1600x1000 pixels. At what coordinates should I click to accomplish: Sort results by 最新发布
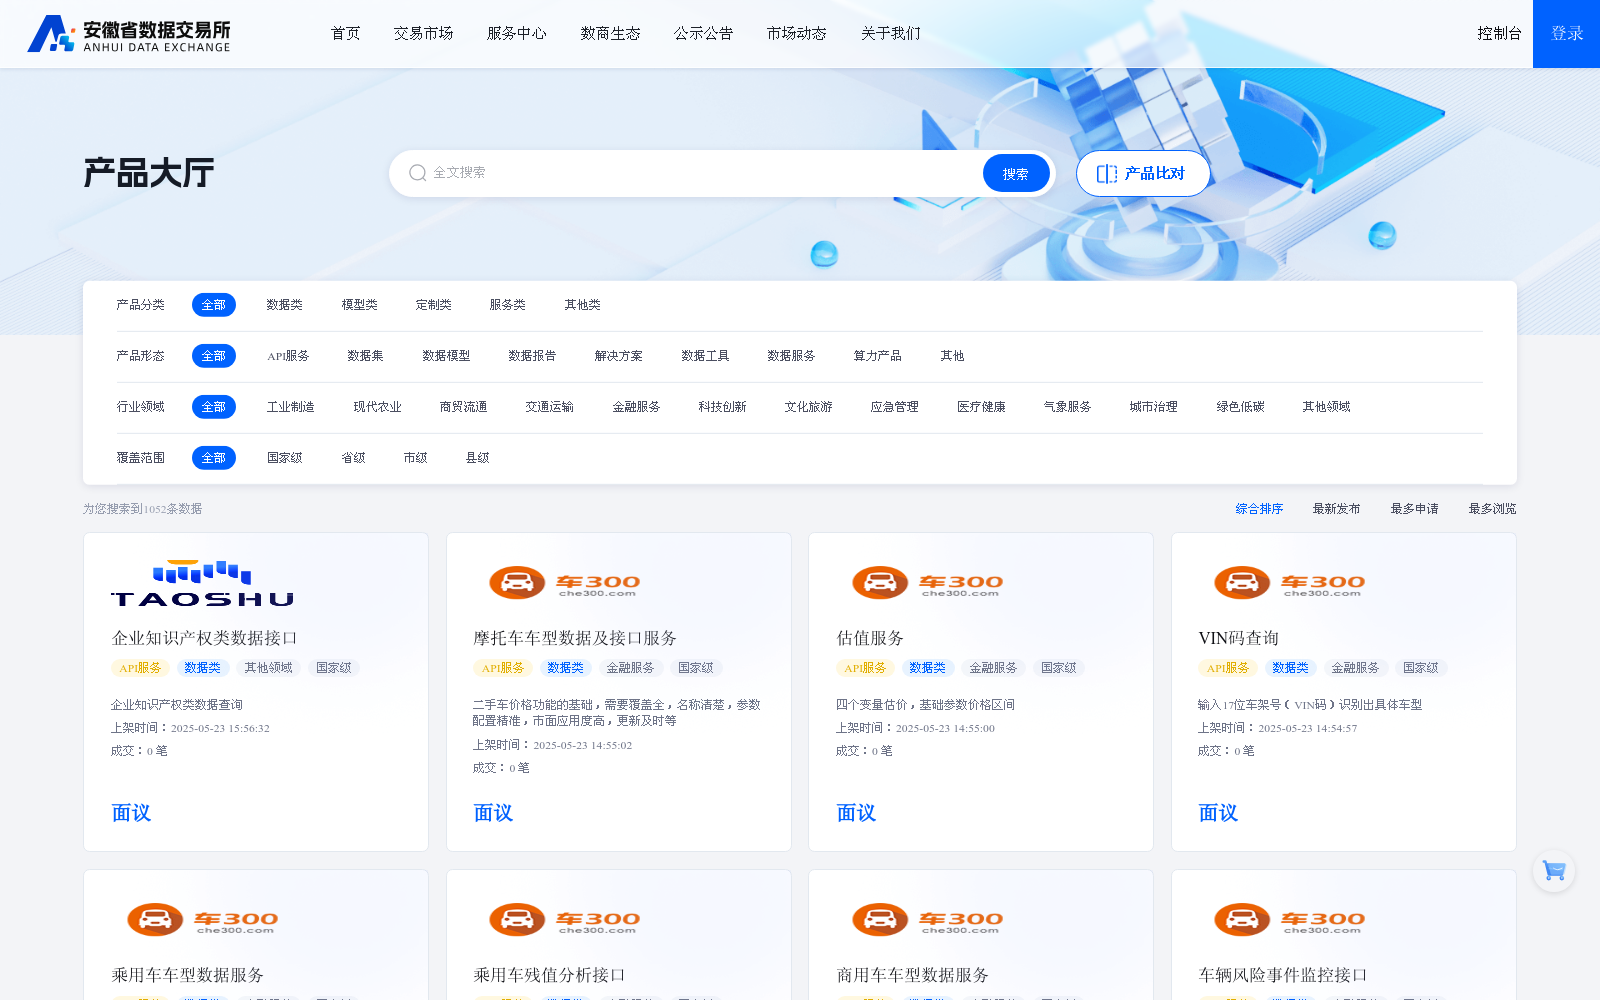pyautogui.click(x=1336, y=509)
